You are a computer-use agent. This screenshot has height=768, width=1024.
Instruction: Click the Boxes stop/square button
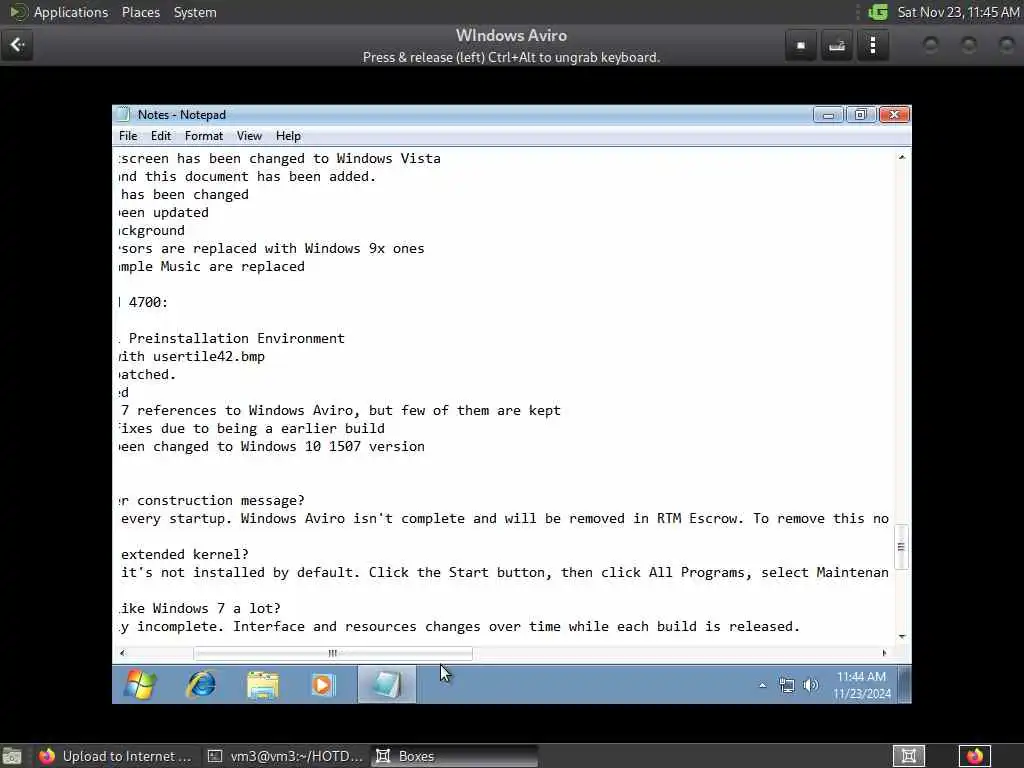(801, 45)
